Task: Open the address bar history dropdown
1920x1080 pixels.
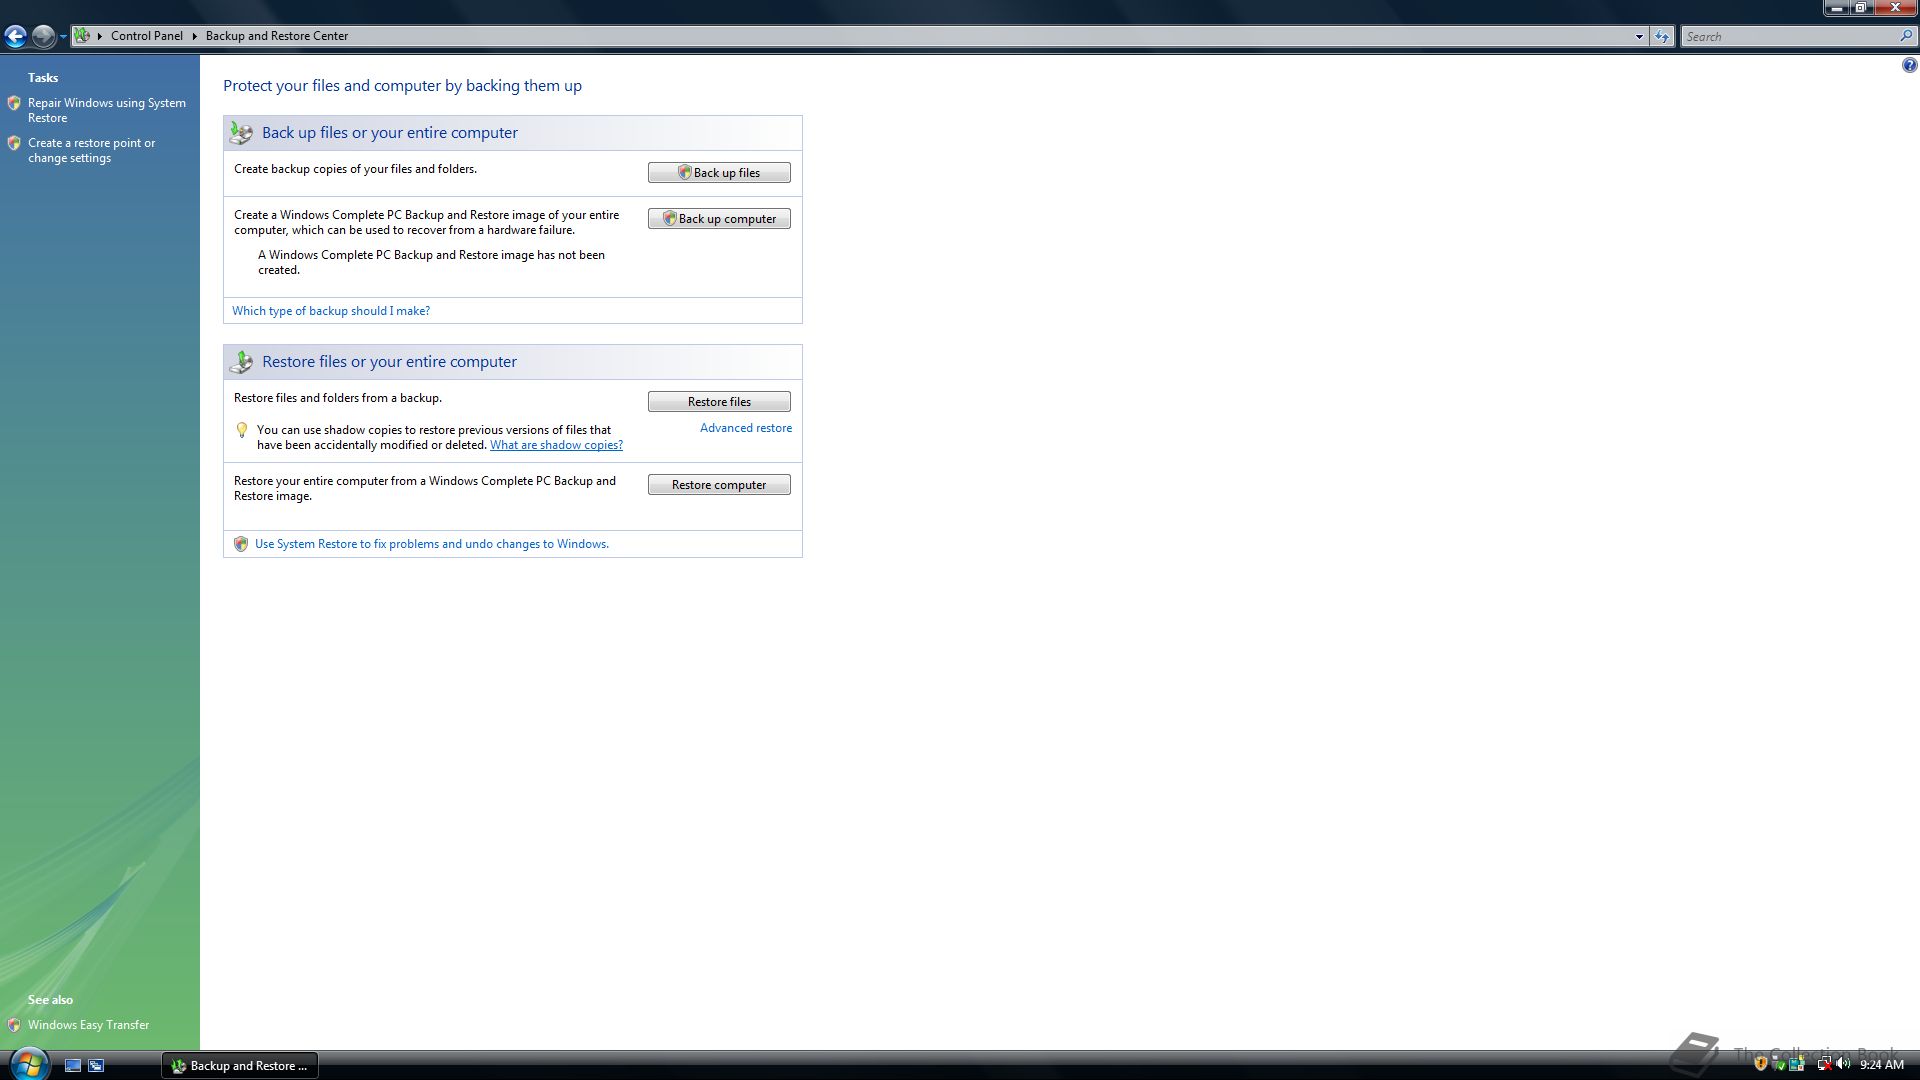Action: (x=1639, y=37)
